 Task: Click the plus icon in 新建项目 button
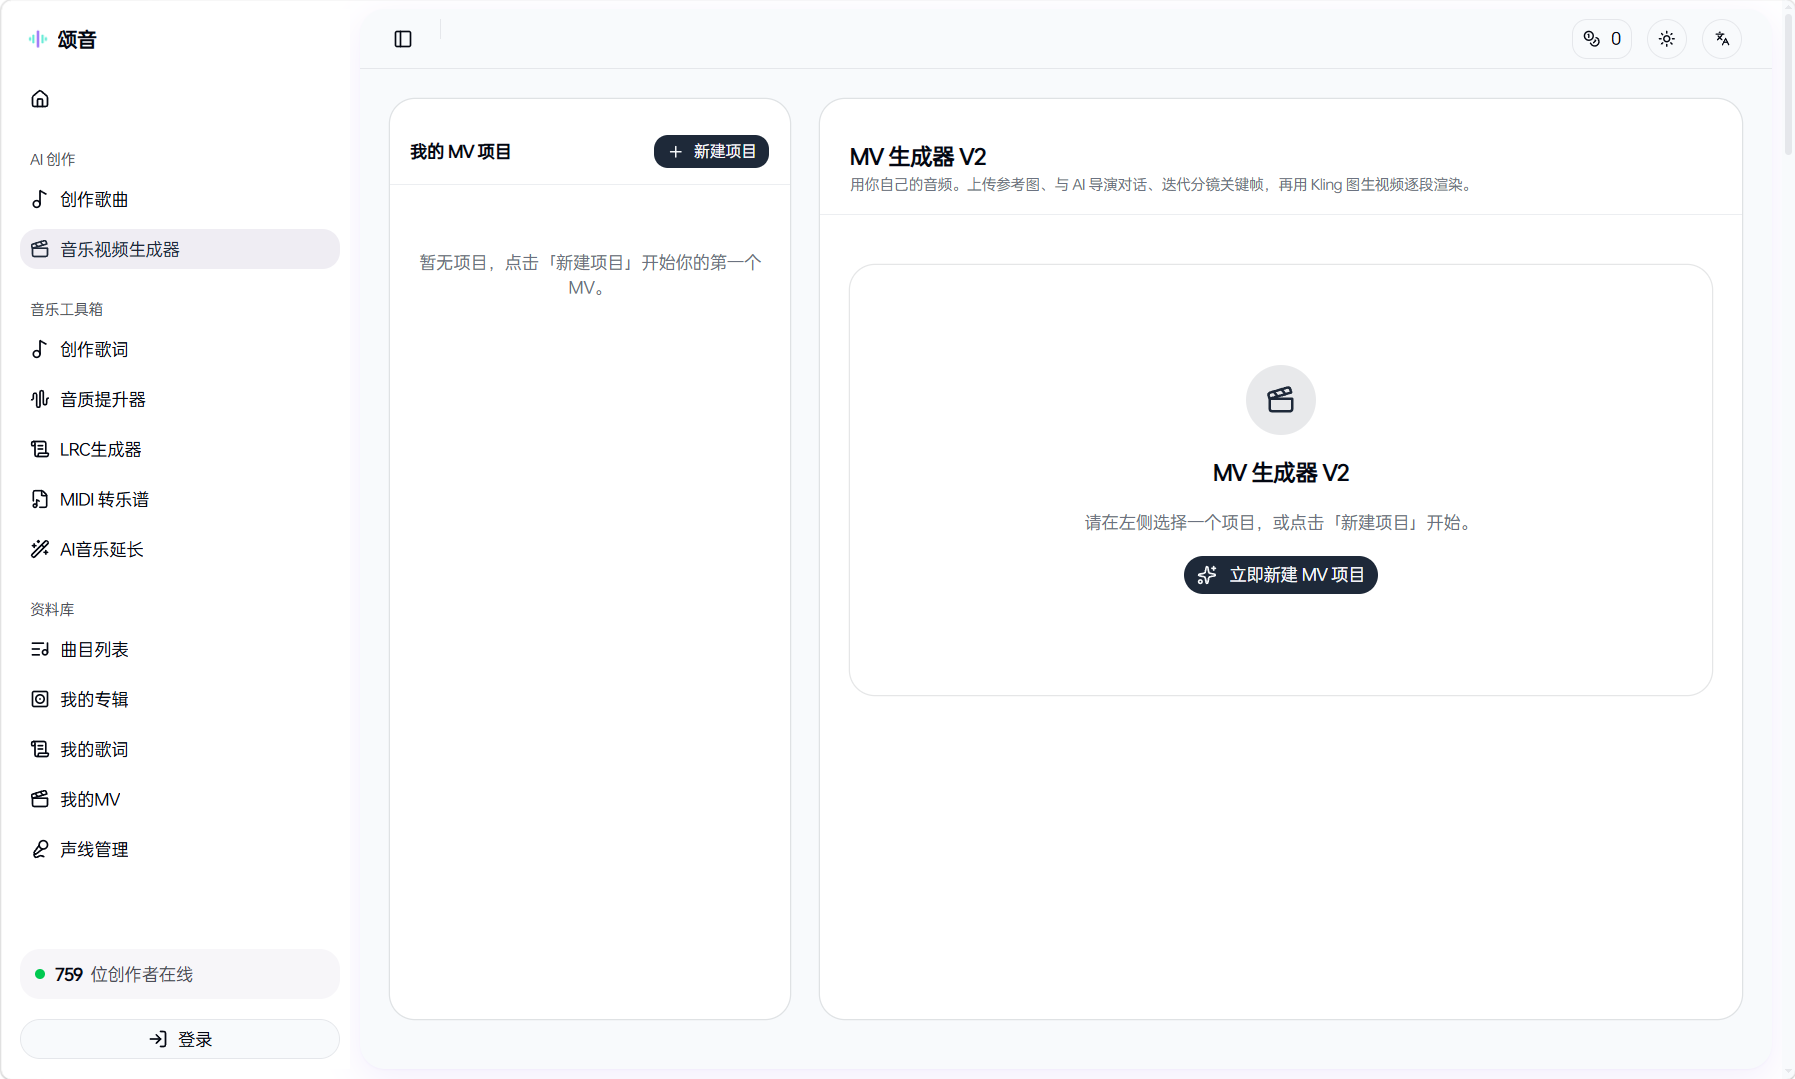pos(675,151)
